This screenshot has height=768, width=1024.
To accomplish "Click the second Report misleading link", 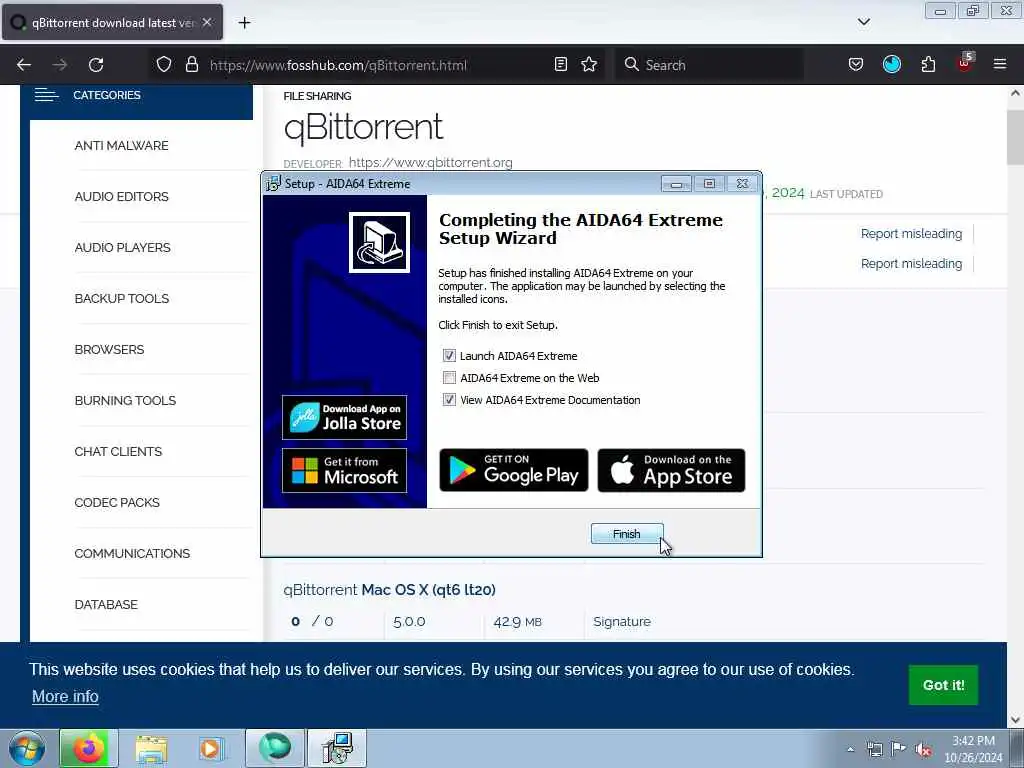I will pos(911,264).
